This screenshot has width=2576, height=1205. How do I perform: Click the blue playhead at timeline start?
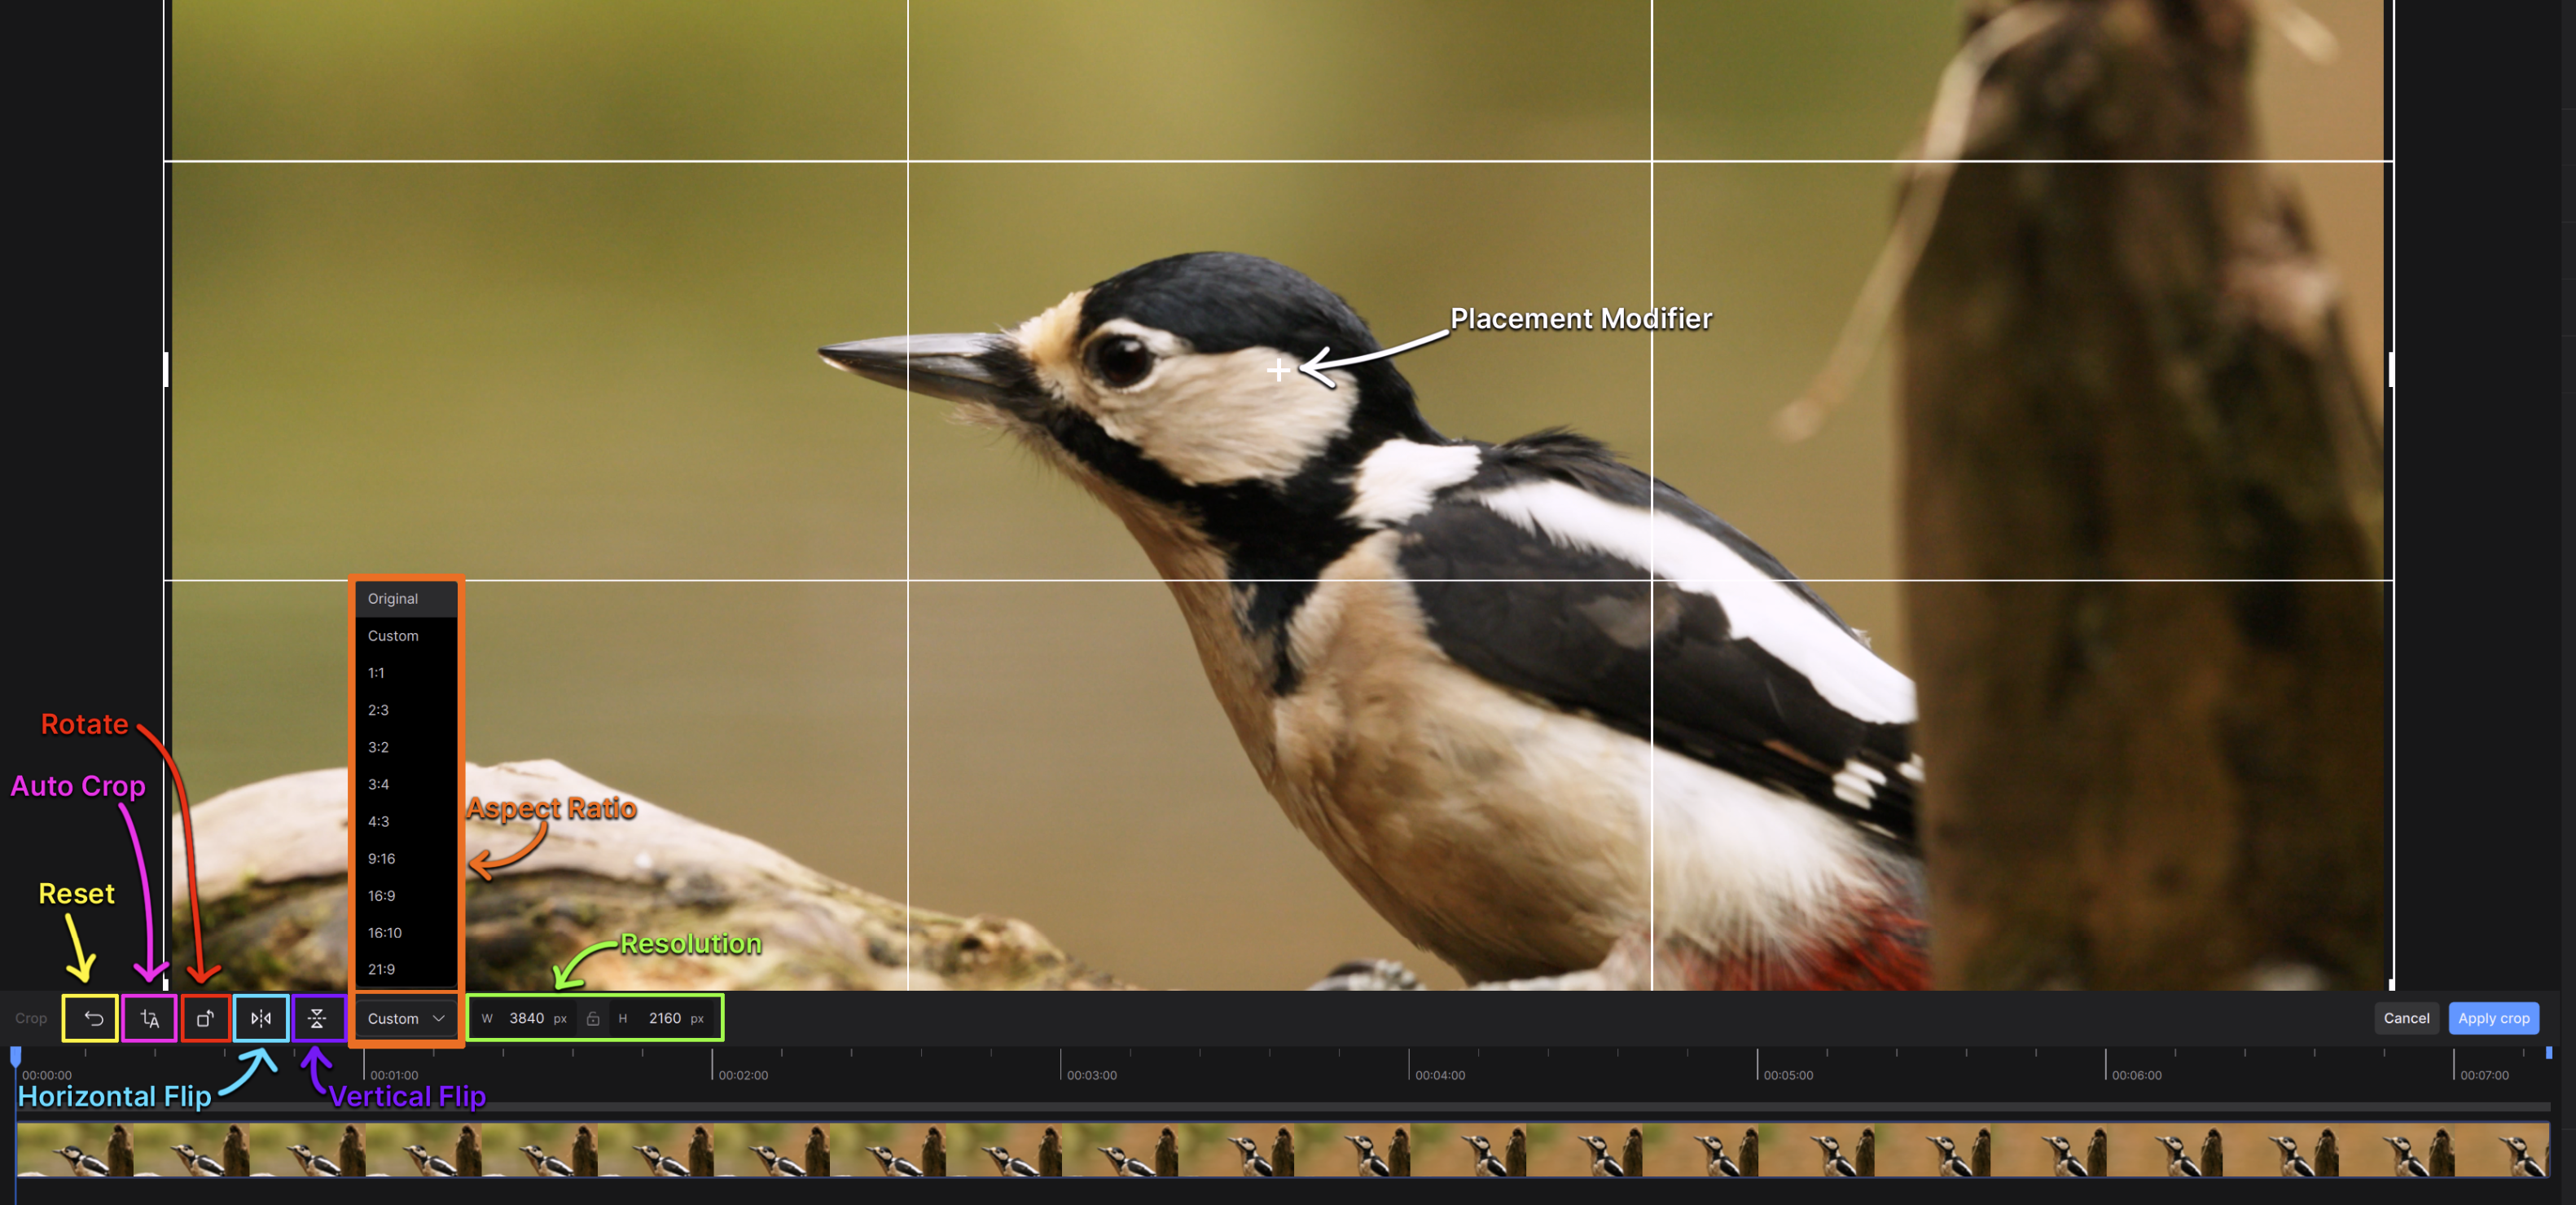click(15, 1055)
